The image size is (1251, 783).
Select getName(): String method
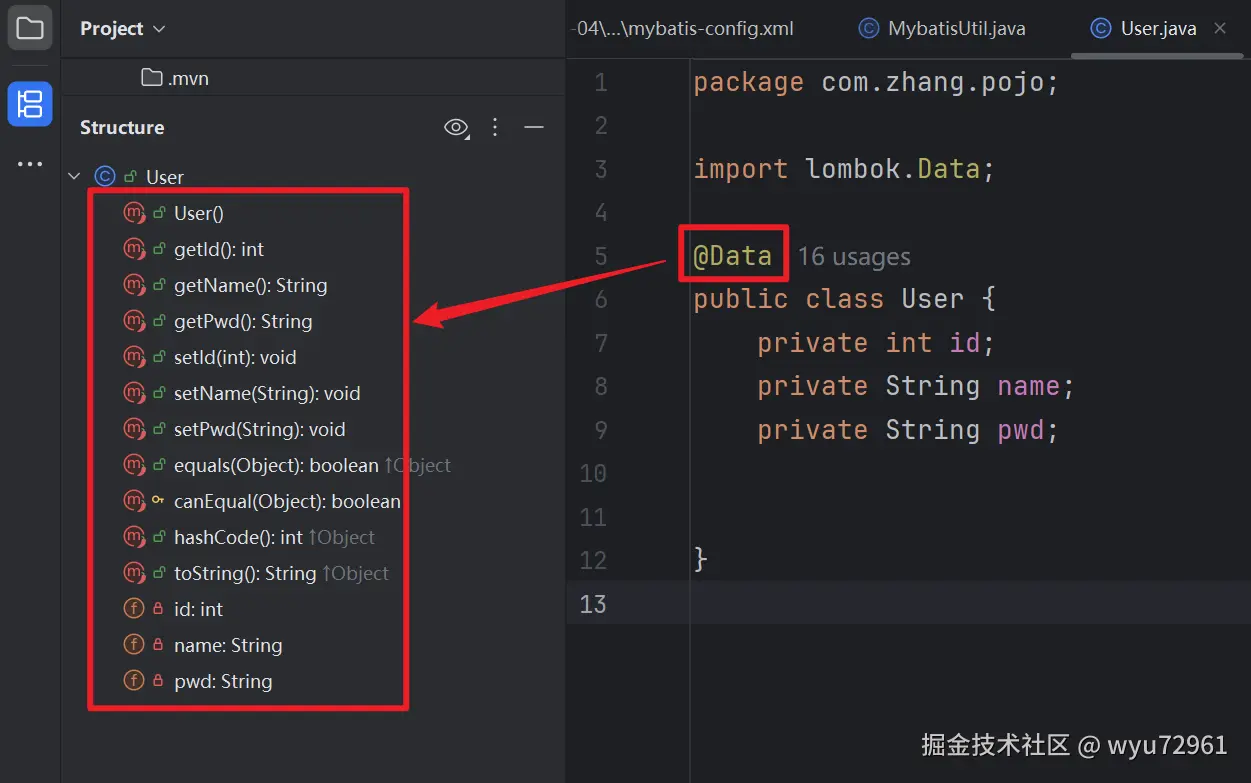tap(251, 285)
